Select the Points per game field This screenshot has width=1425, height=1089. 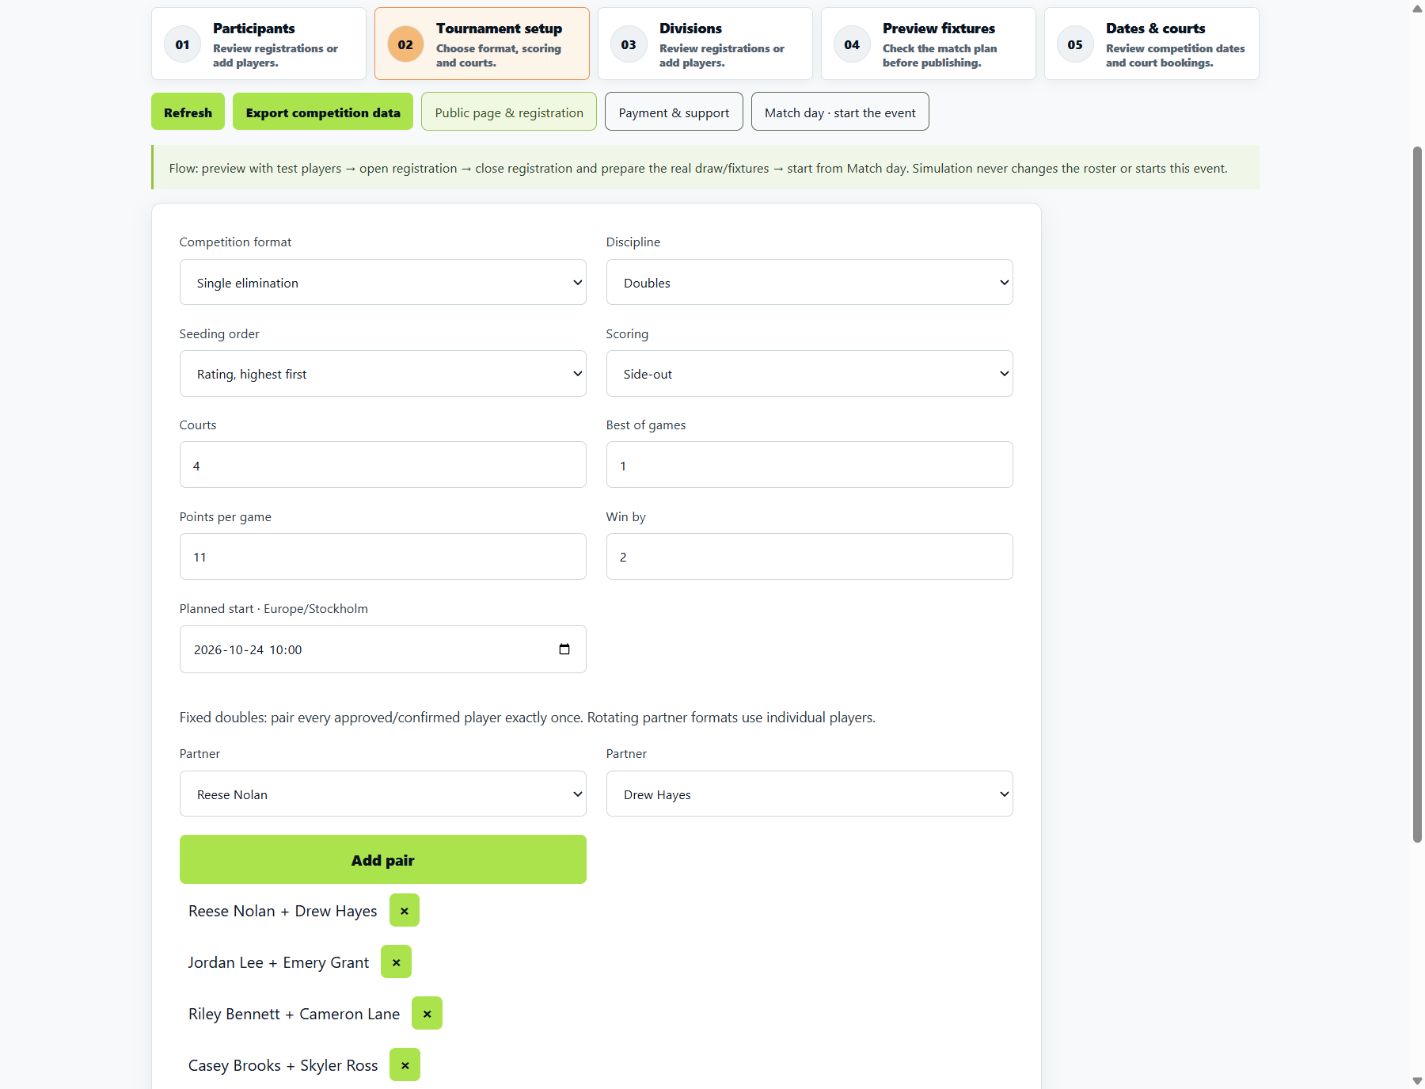point(383,557)
